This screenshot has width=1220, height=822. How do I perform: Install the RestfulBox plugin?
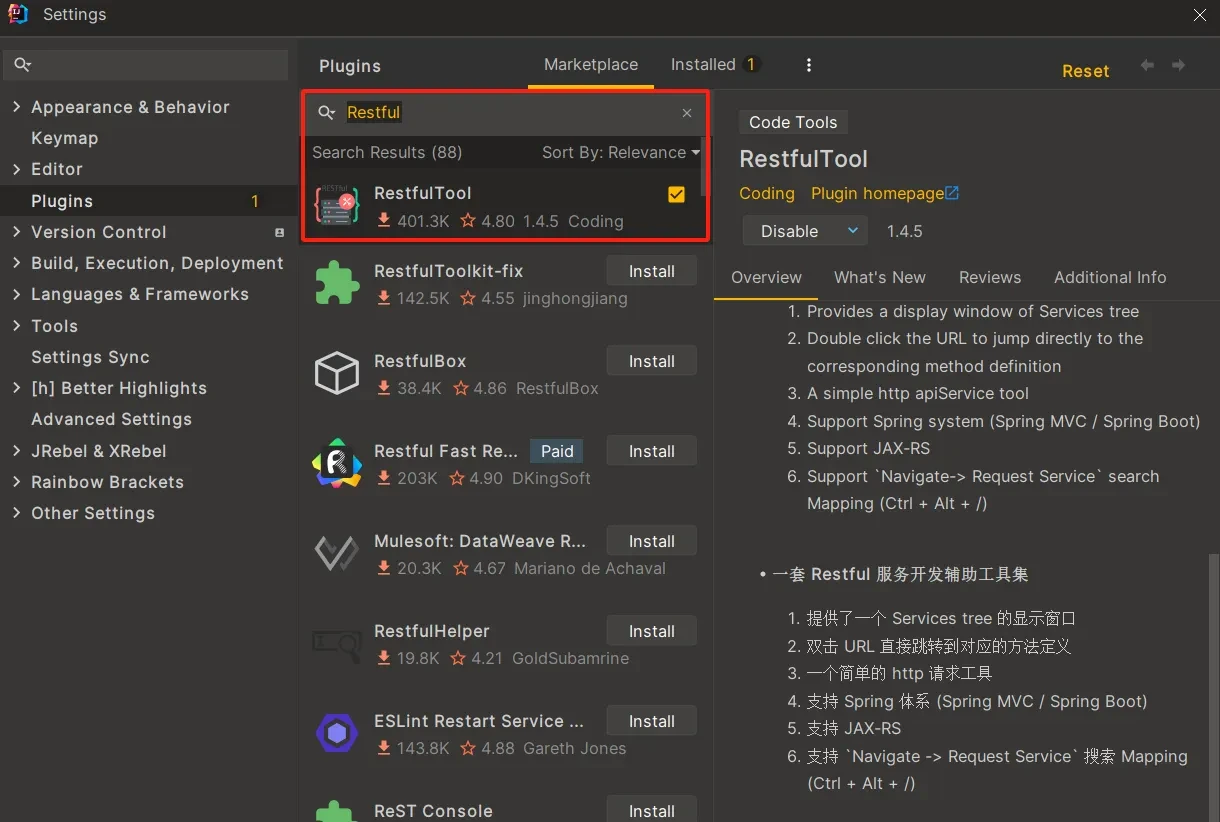(x=652, y=361)
